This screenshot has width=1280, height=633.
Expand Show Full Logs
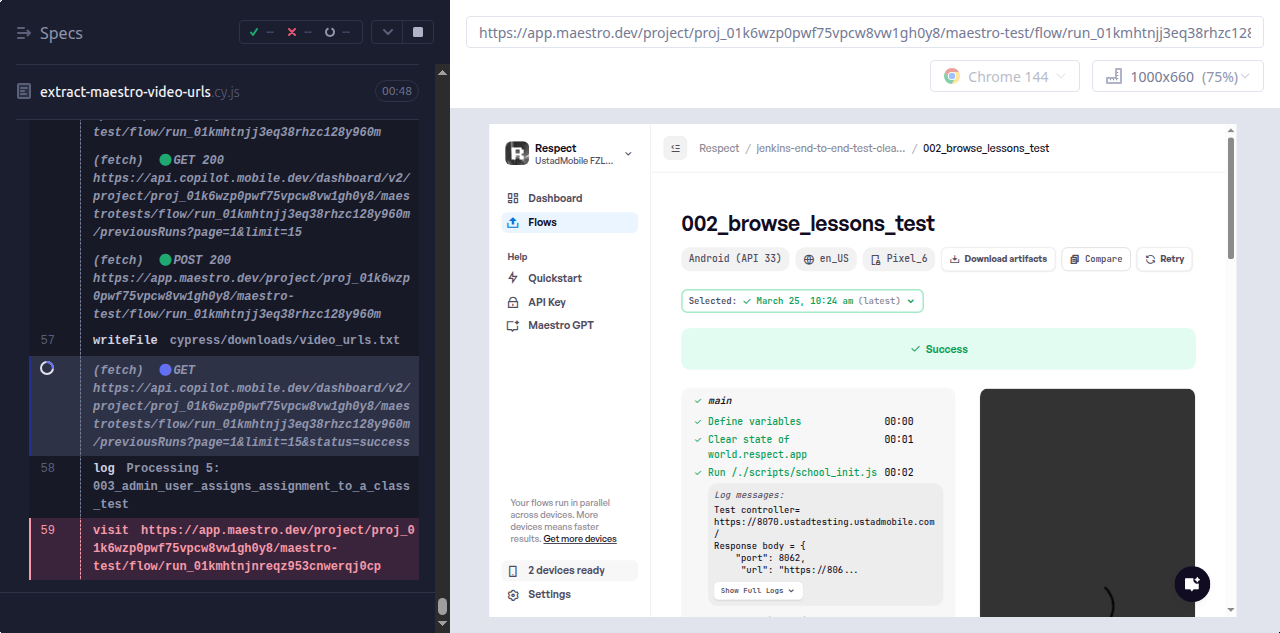pos(758,591)
